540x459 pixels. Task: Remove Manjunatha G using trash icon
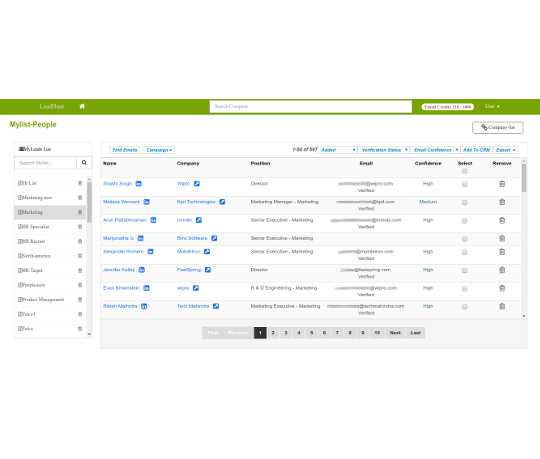pos(502,238)
